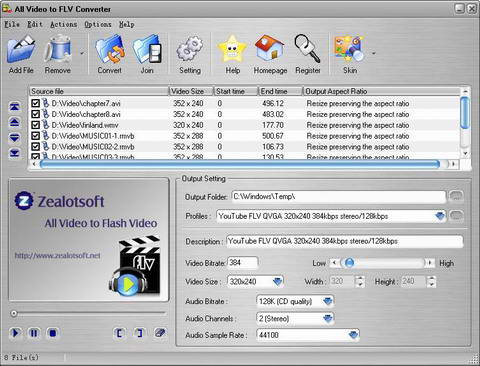Click the quality slider right arrow

[x=430, y=263]
